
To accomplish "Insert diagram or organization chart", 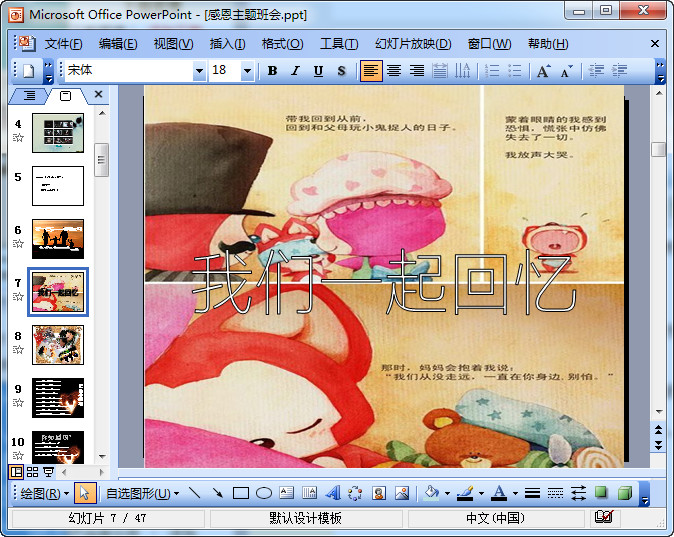I will (x=355, y=493).
